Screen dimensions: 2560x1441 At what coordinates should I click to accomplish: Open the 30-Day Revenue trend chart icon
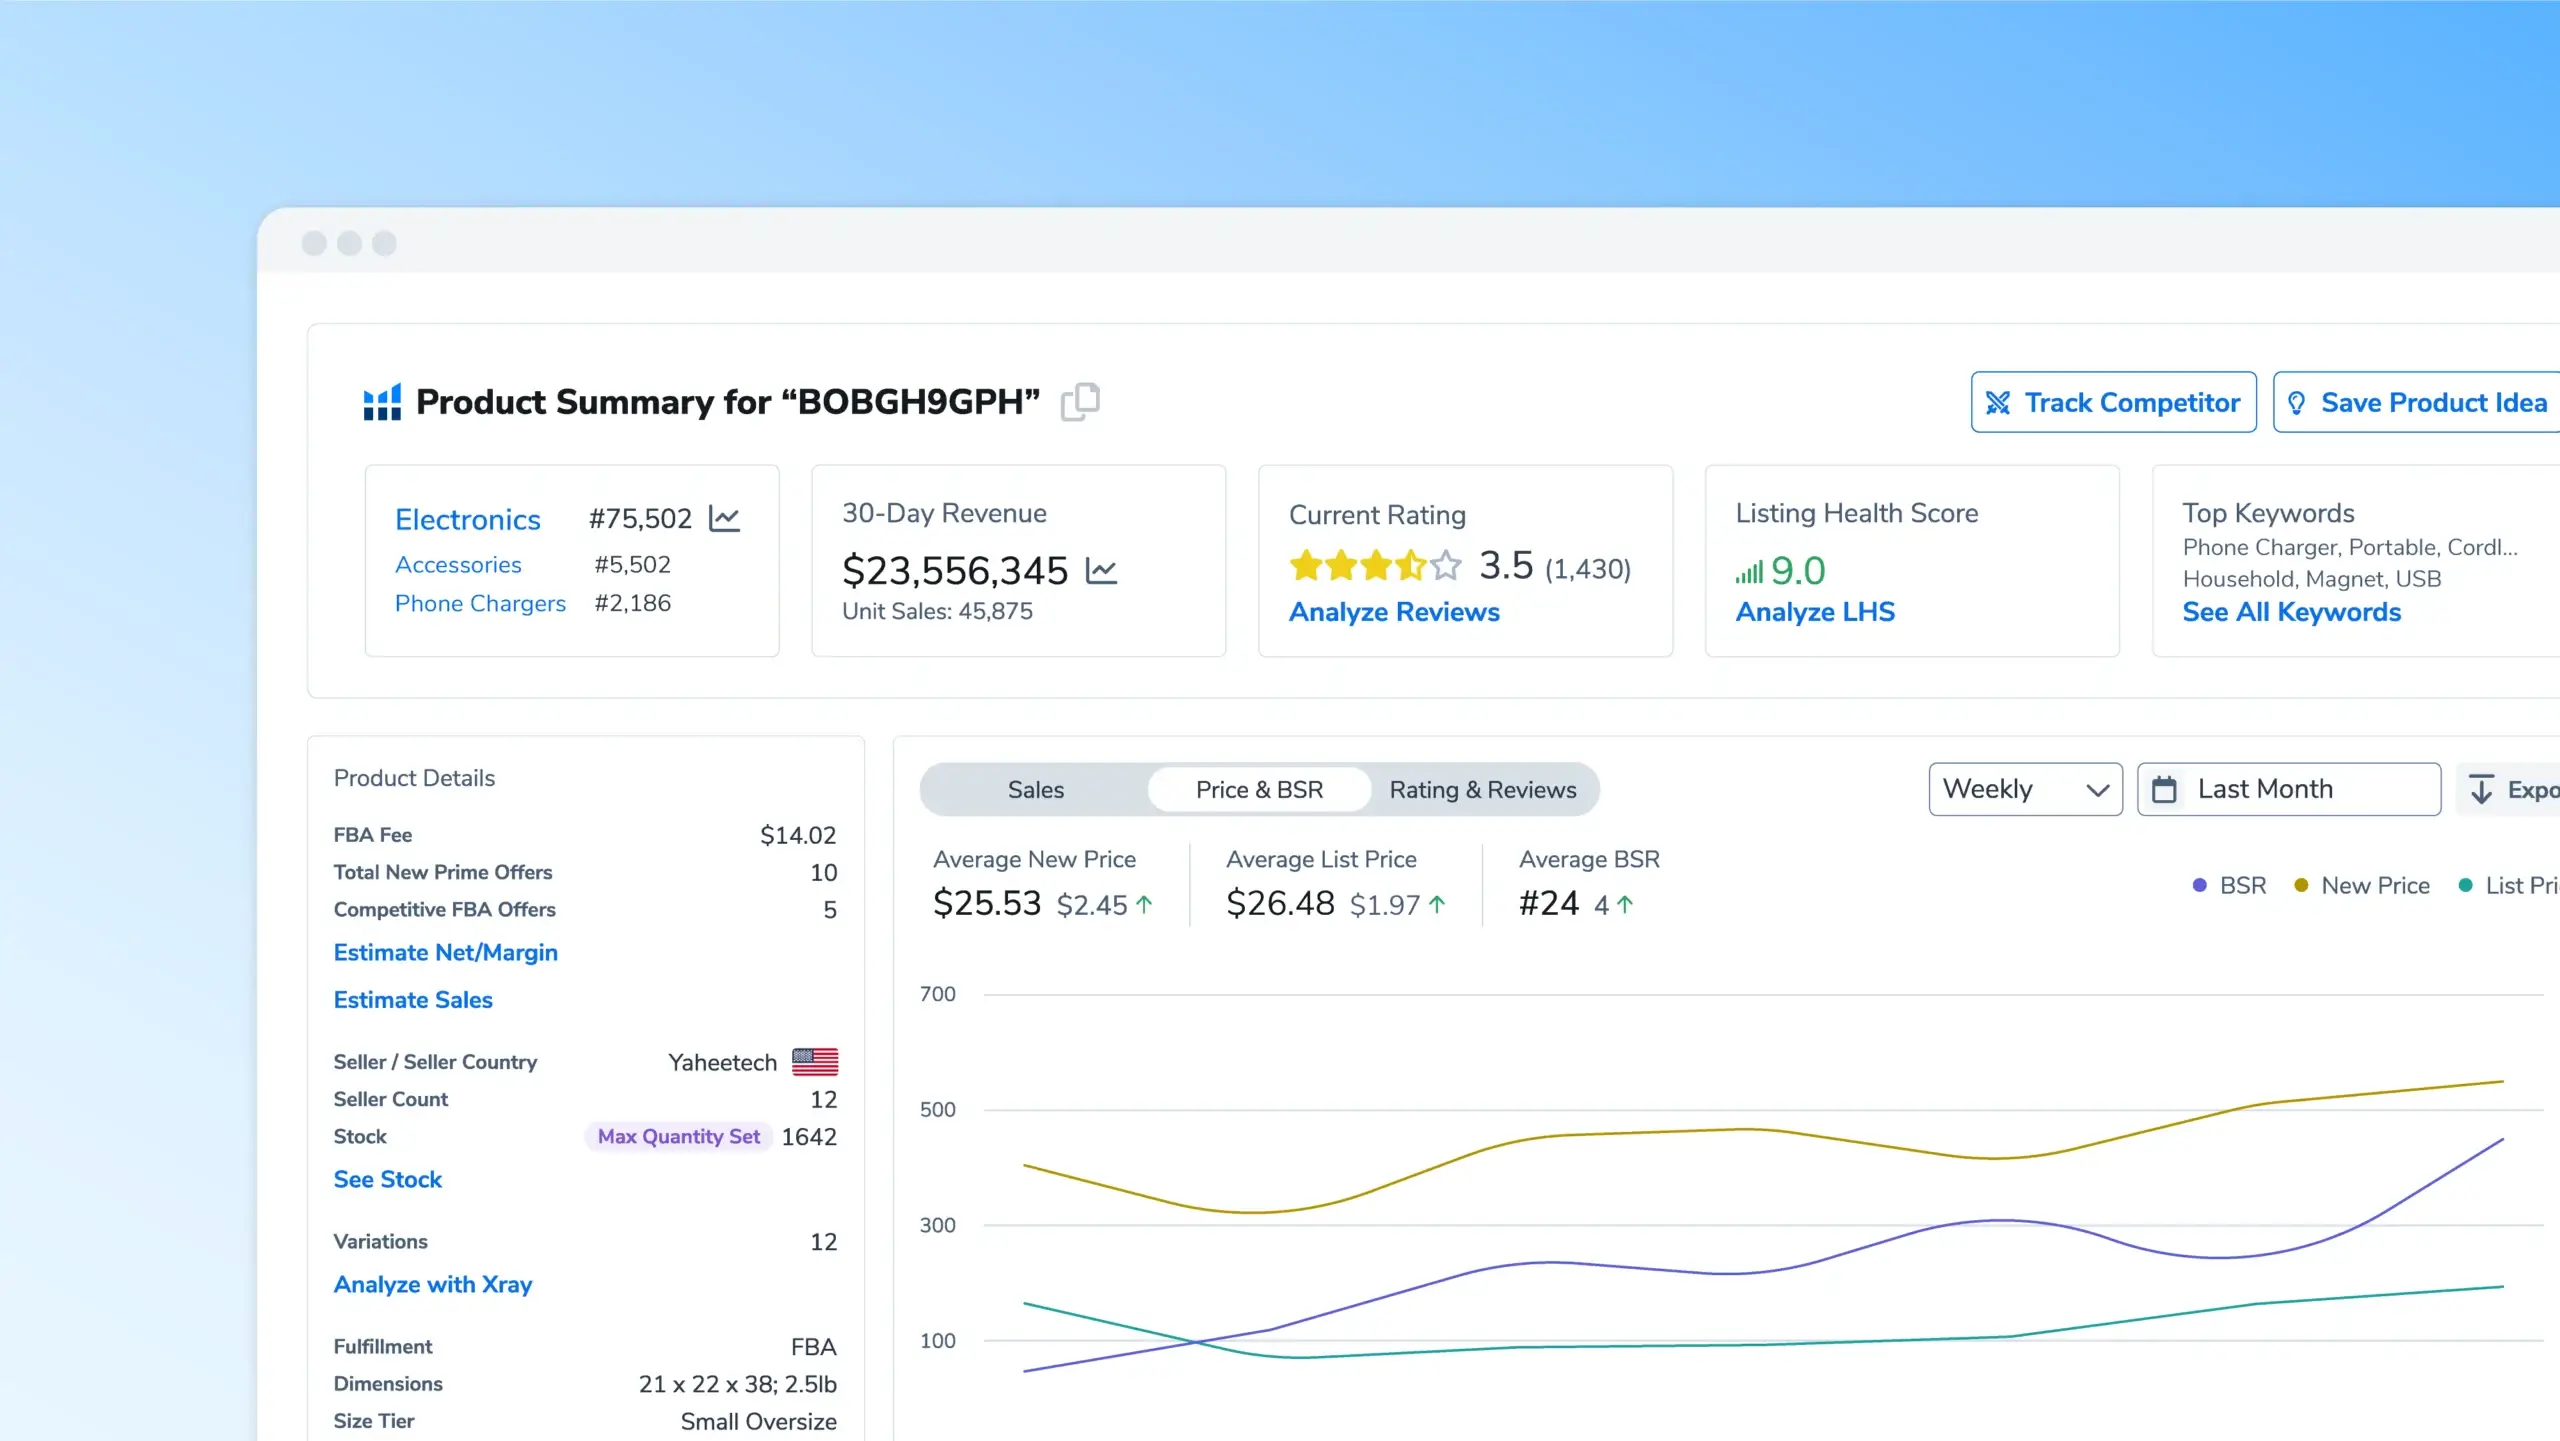point(1101,571)
